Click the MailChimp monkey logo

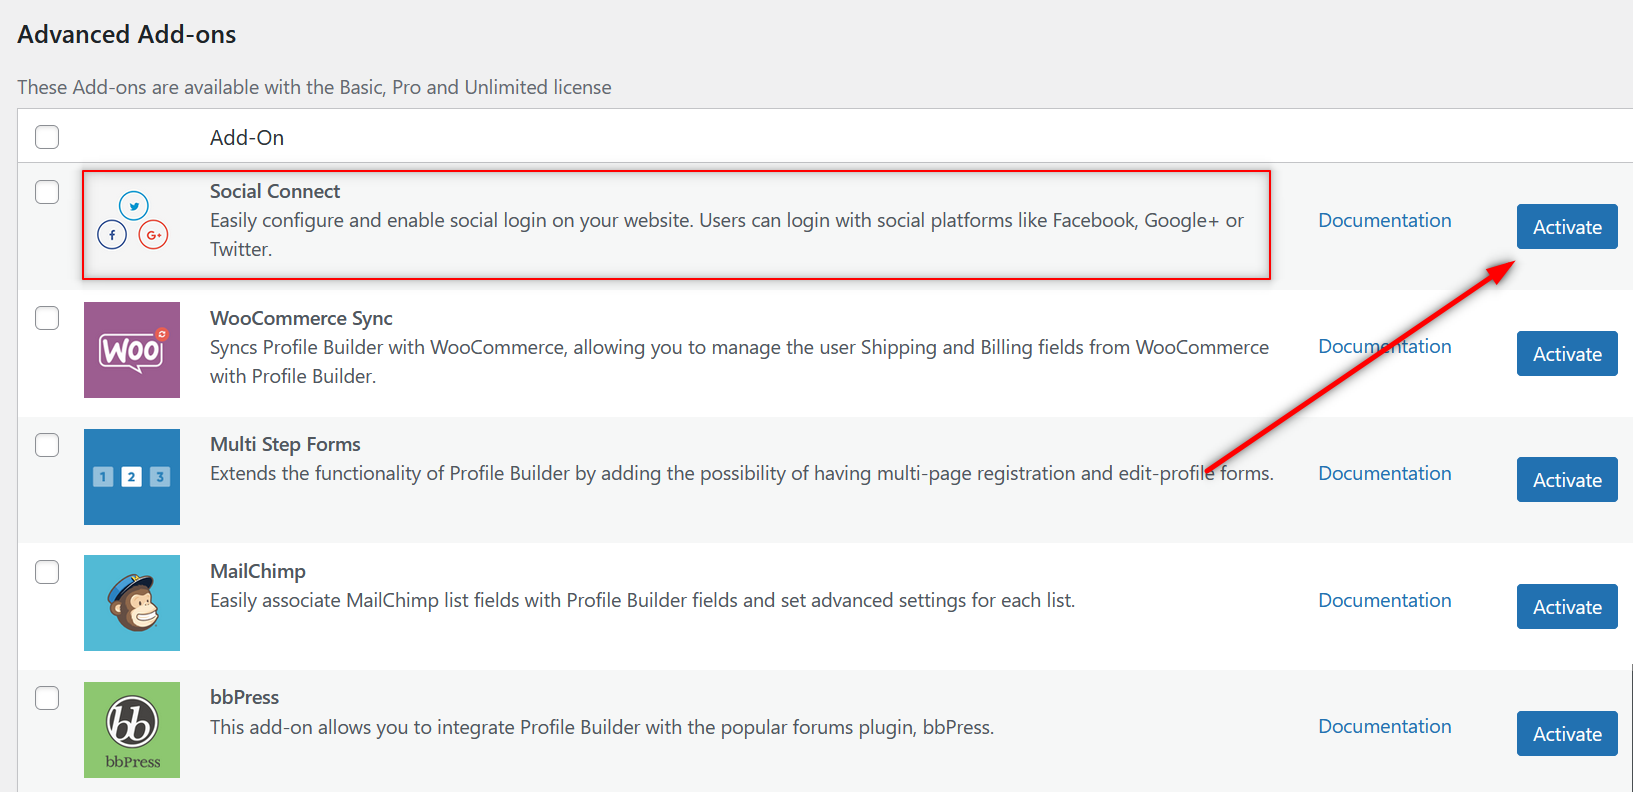pyautogui.click(x=132, y=603)
